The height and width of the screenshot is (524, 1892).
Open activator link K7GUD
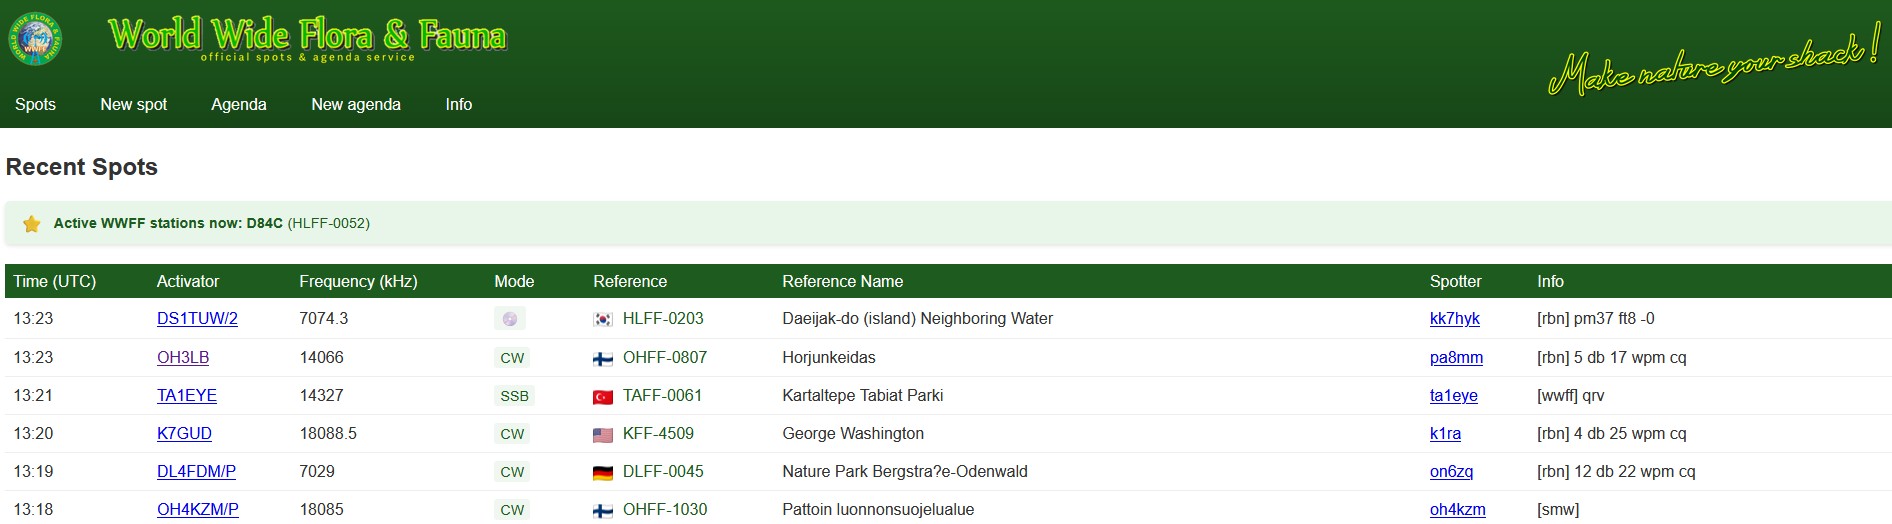[184, 434]
